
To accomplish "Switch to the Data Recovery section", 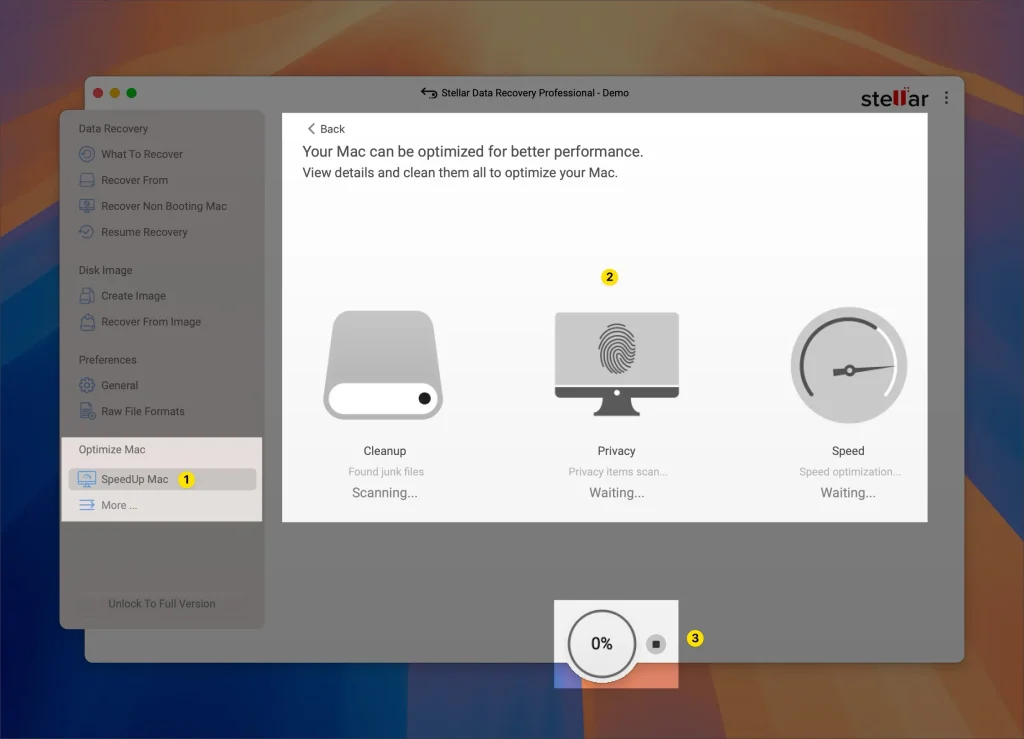I will [113, 128].
